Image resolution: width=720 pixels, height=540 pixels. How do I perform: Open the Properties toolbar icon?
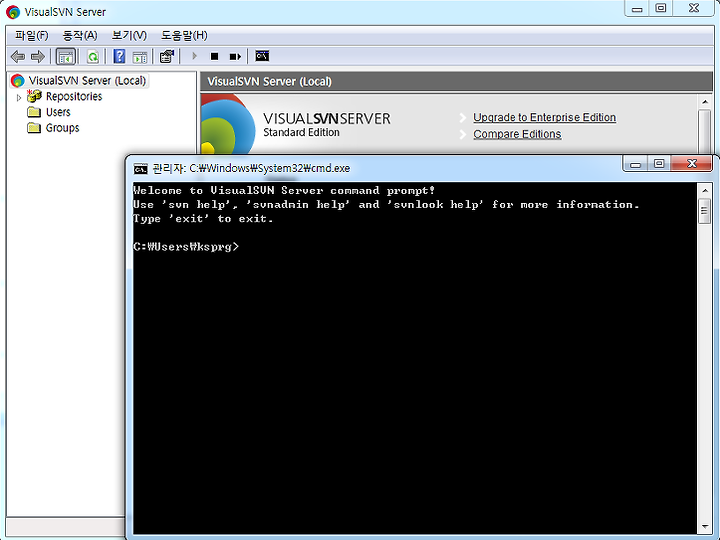coord(166,56)
